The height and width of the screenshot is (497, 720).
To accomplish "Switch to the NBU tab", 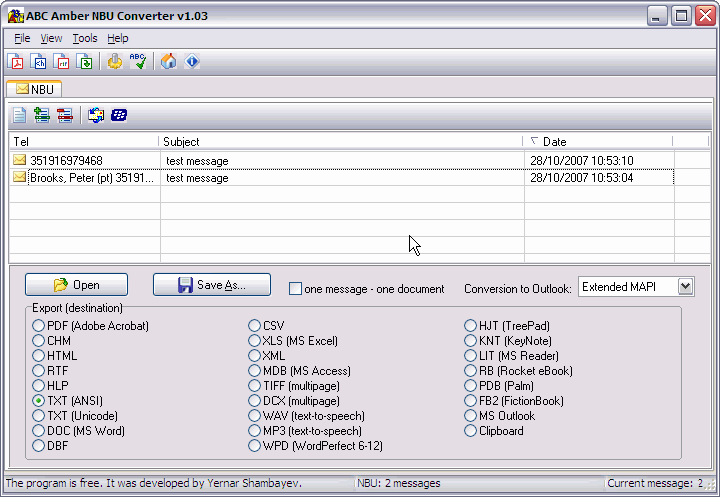I will point(35,89).
